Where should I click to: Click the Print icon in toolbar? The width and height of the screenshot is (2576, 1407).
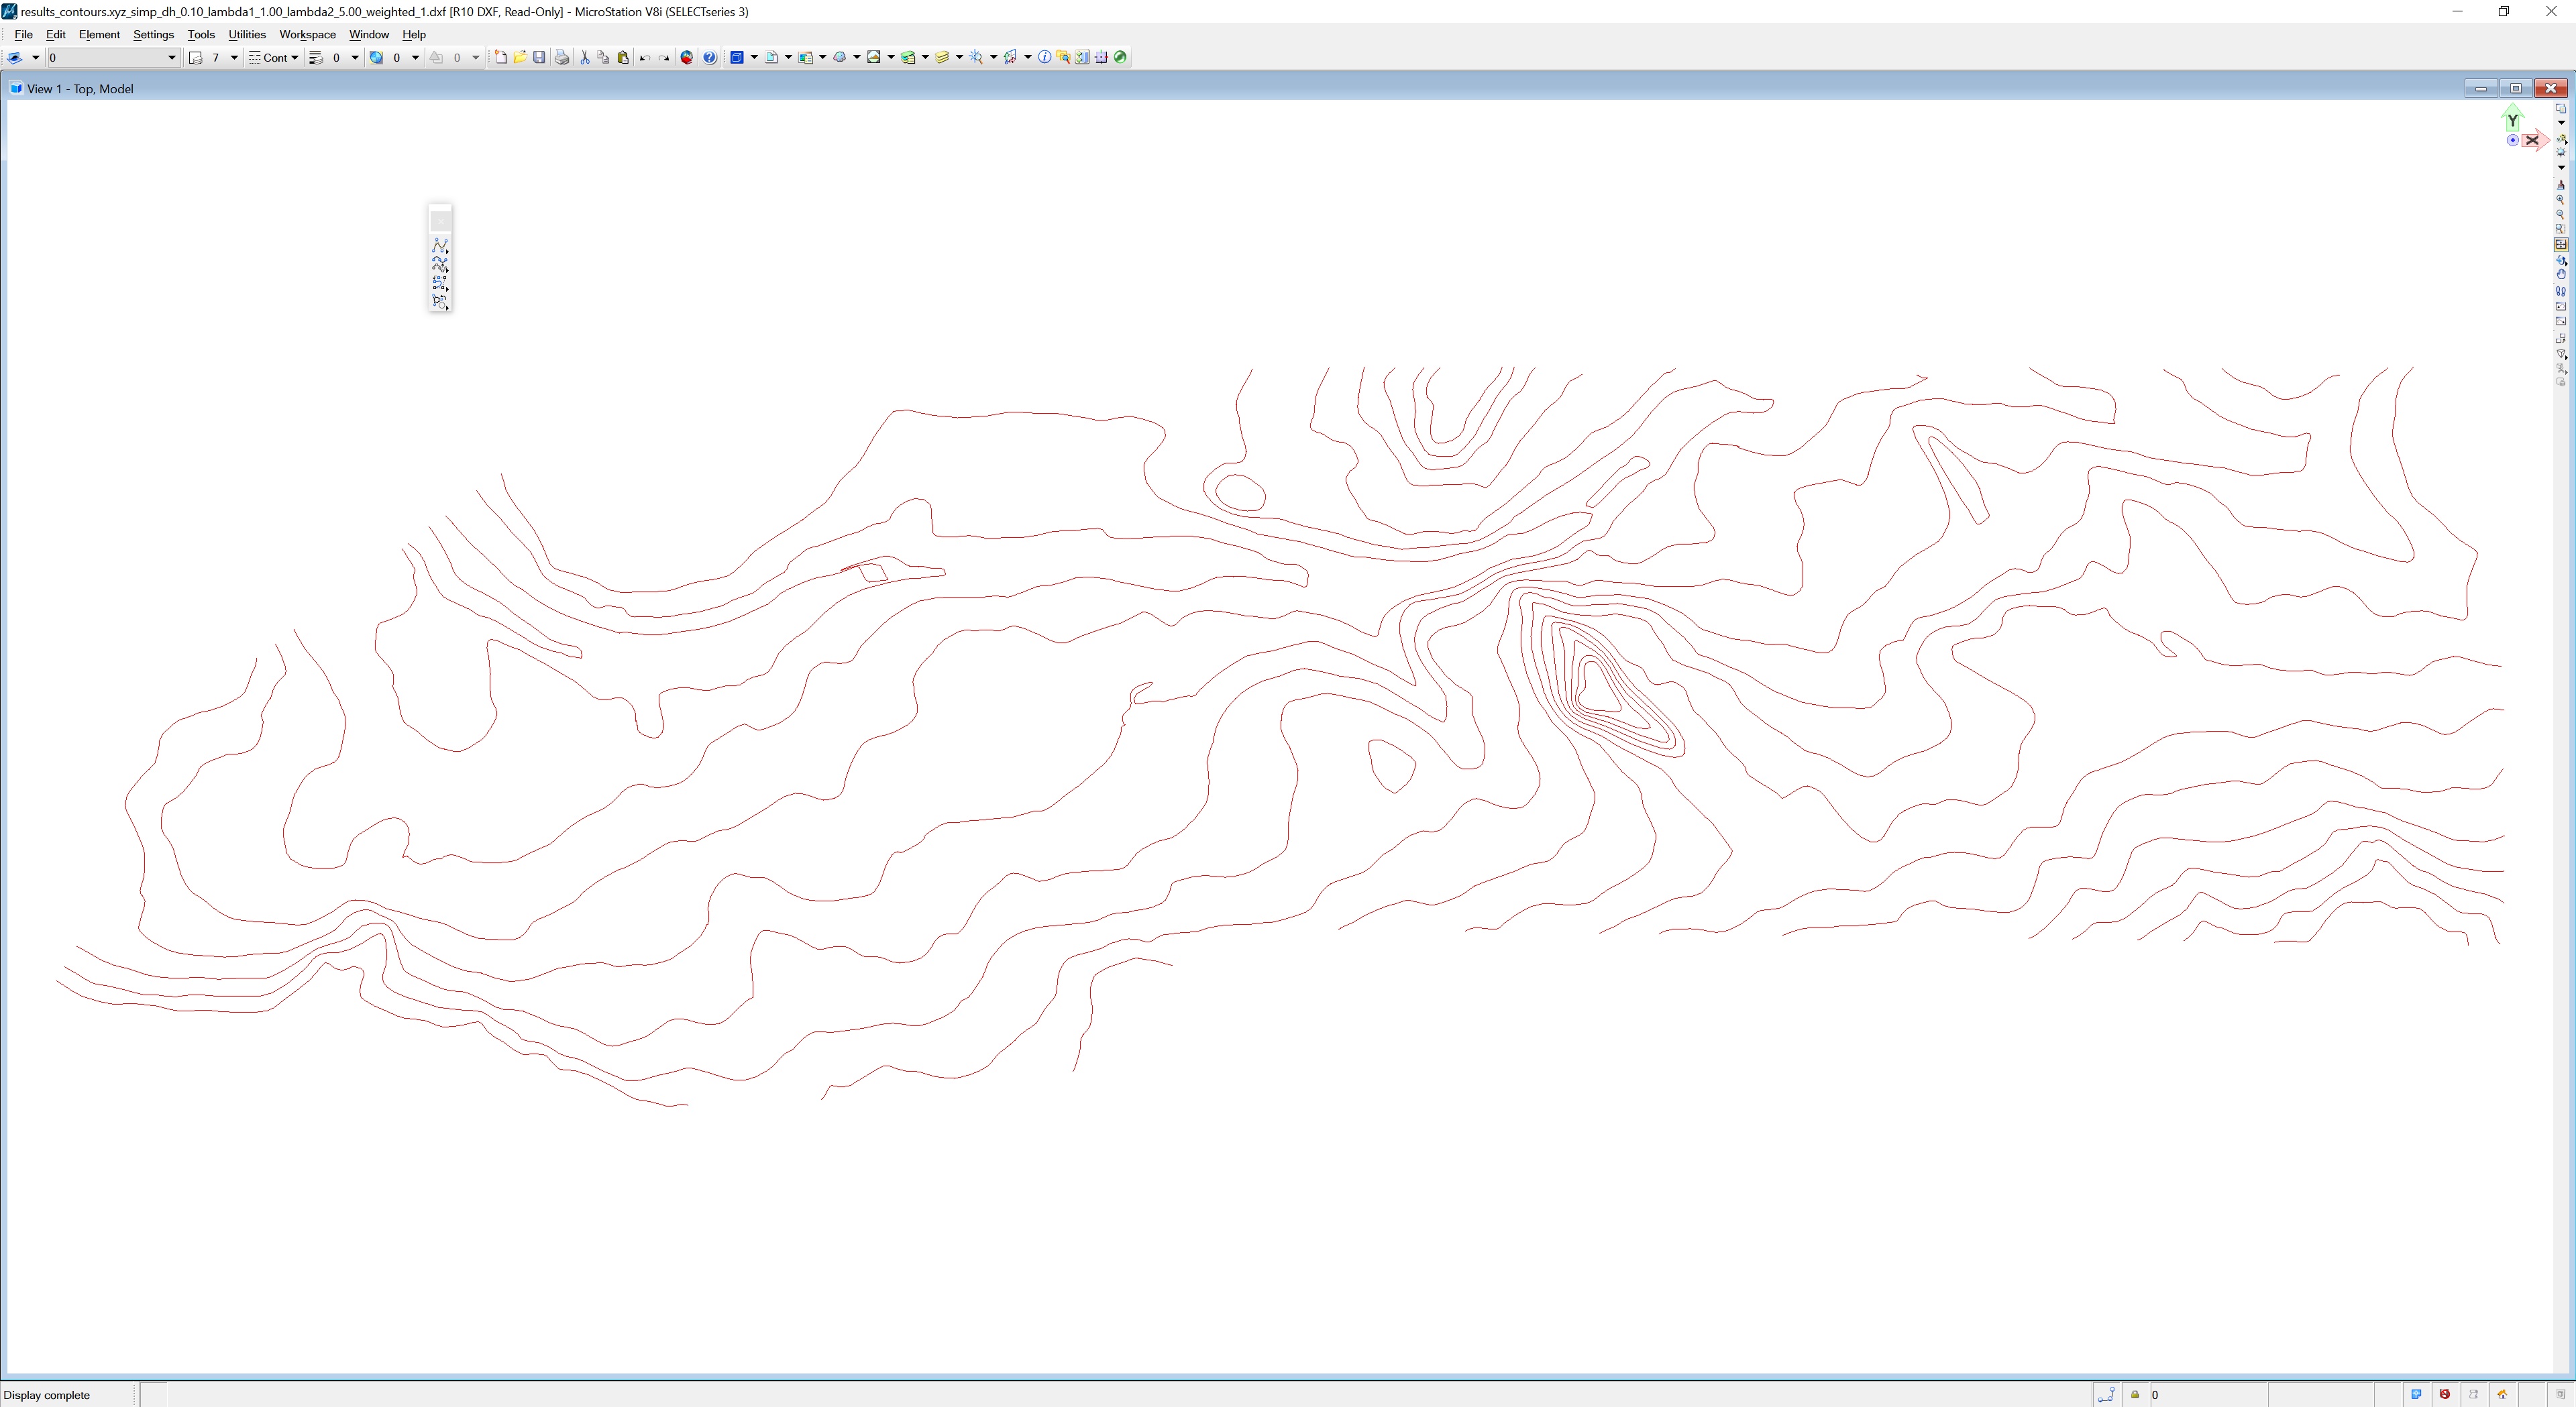click(x=562, y=58)
